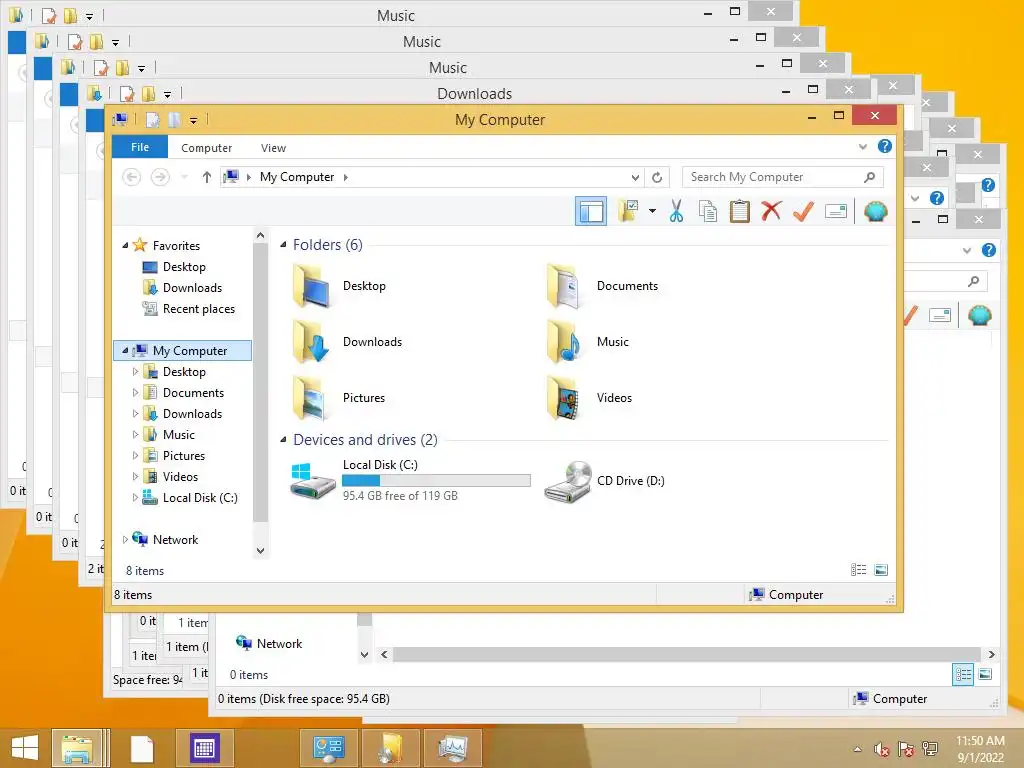Click horizontal scrollbar in rear window
Viewport: 1024px width, 768px height.
pos(687,654)
